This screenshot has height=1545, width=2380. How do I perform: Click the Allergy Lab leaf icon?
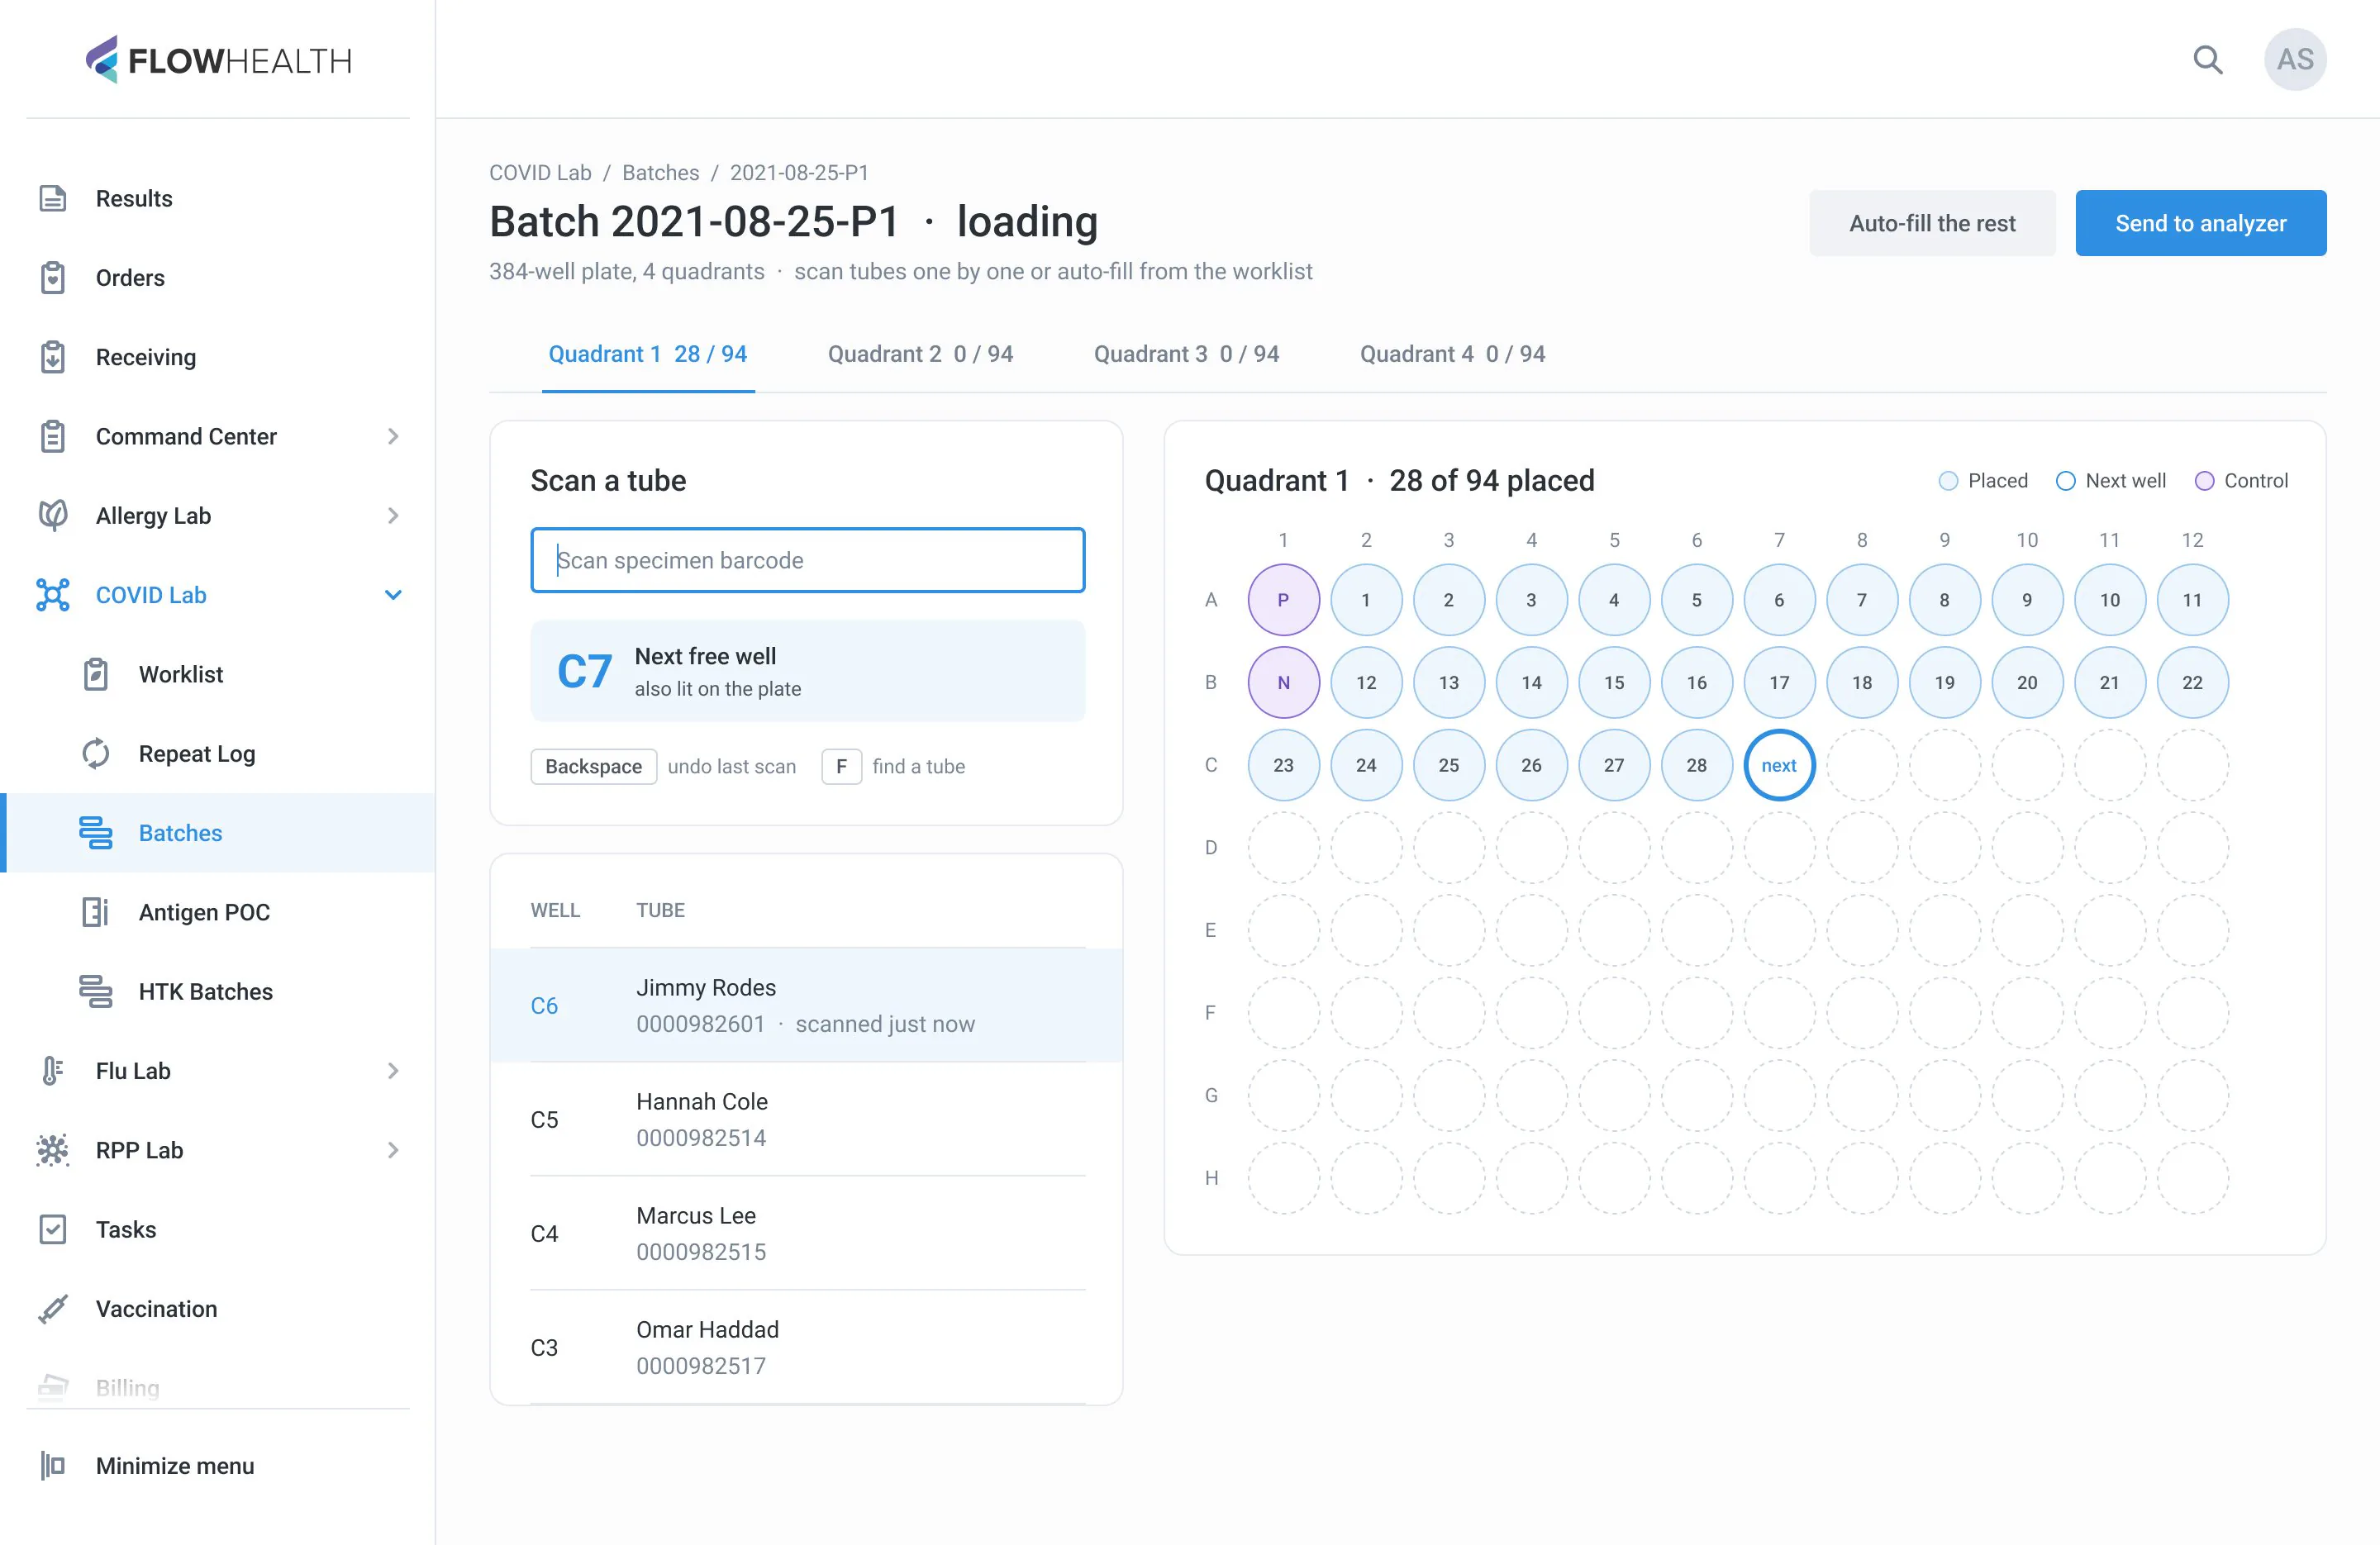(x=53, y=515)
